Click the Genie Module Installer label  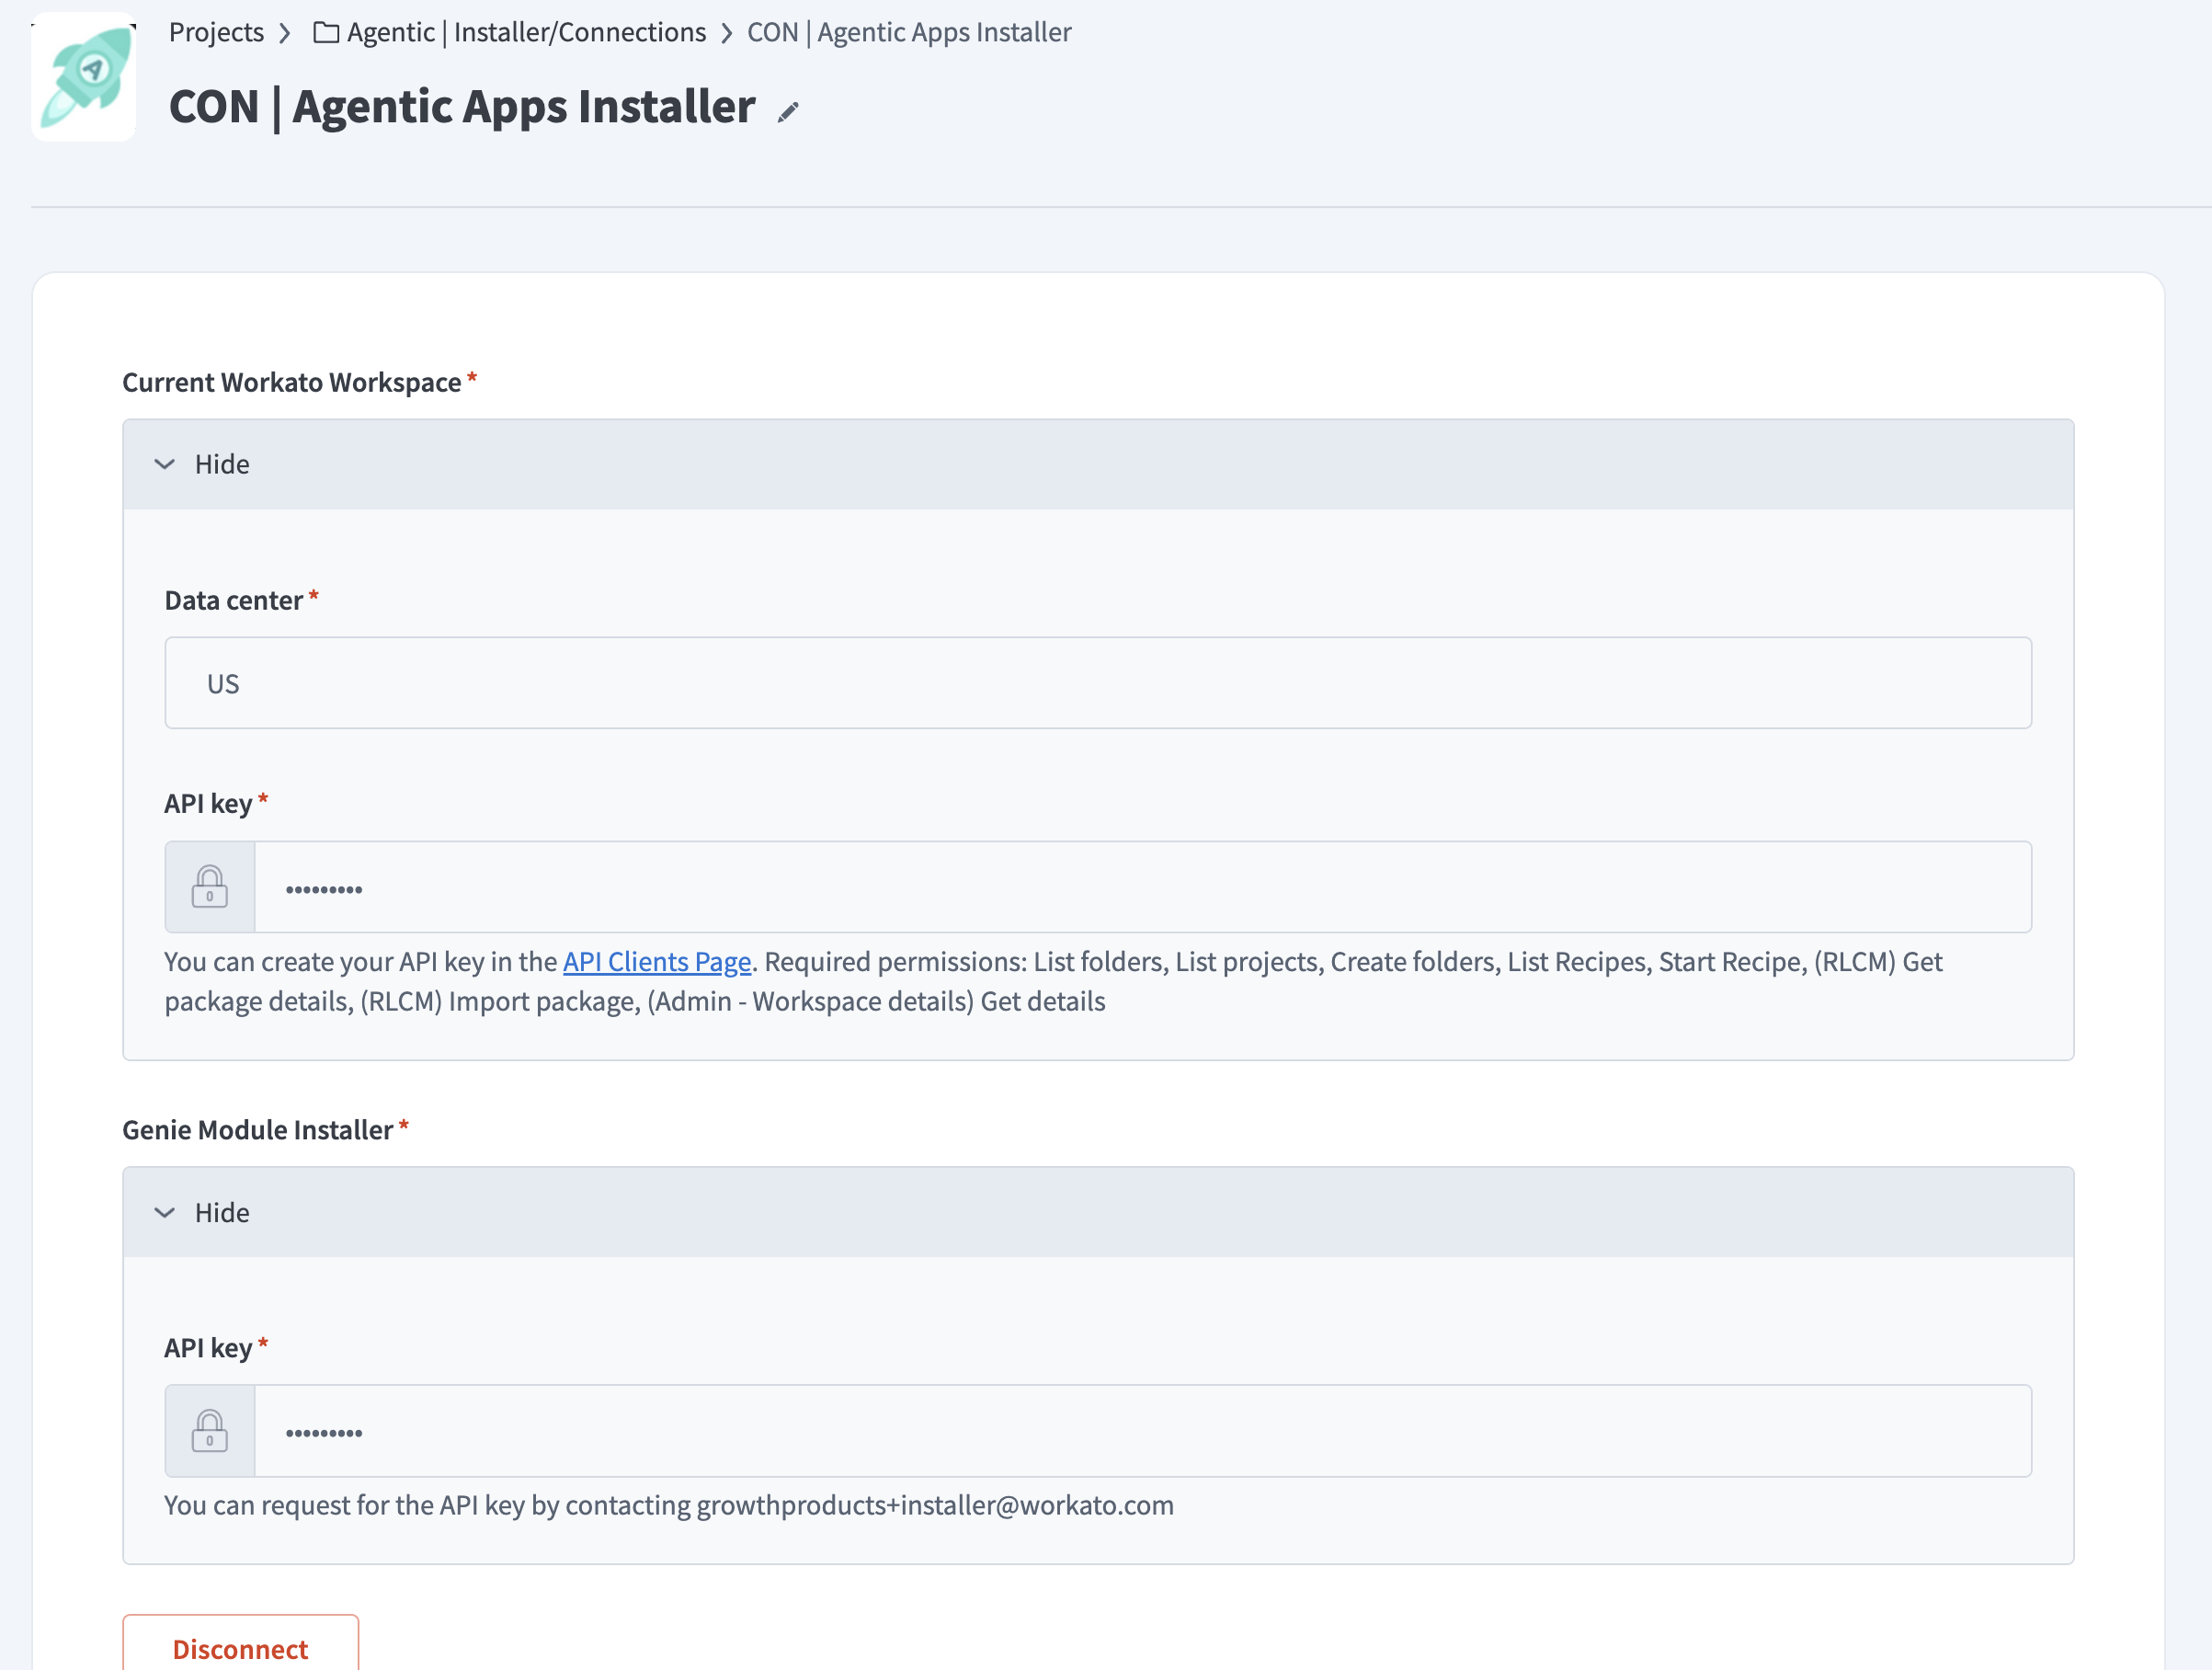[x=257, y=1130]
